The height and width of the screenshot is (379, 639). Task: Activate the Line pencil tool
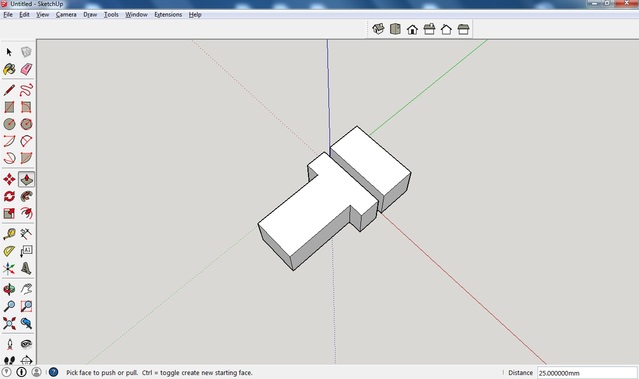(x=9, y=90)
